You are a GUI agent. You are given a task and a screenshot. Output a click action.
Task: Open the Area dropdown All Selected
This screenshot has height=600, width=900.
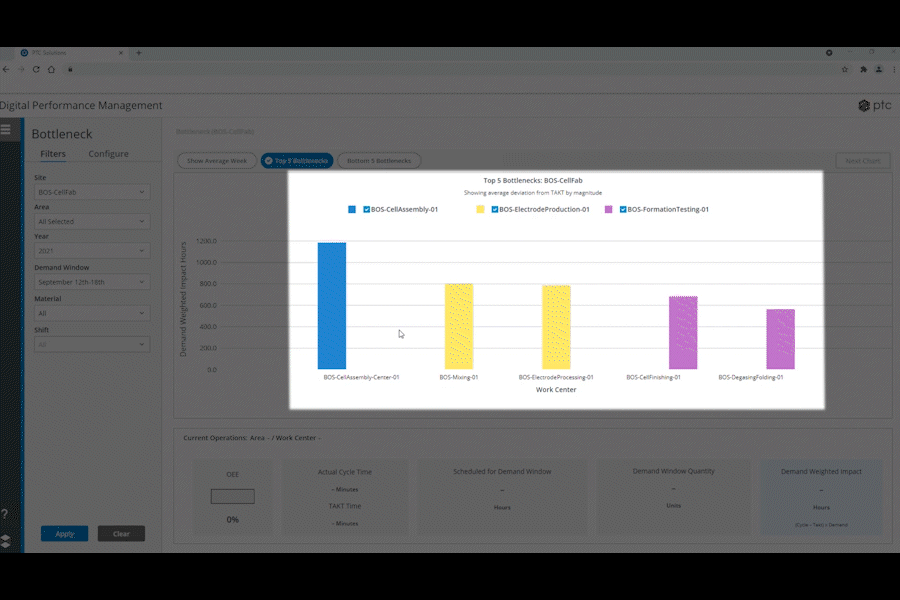92,222
